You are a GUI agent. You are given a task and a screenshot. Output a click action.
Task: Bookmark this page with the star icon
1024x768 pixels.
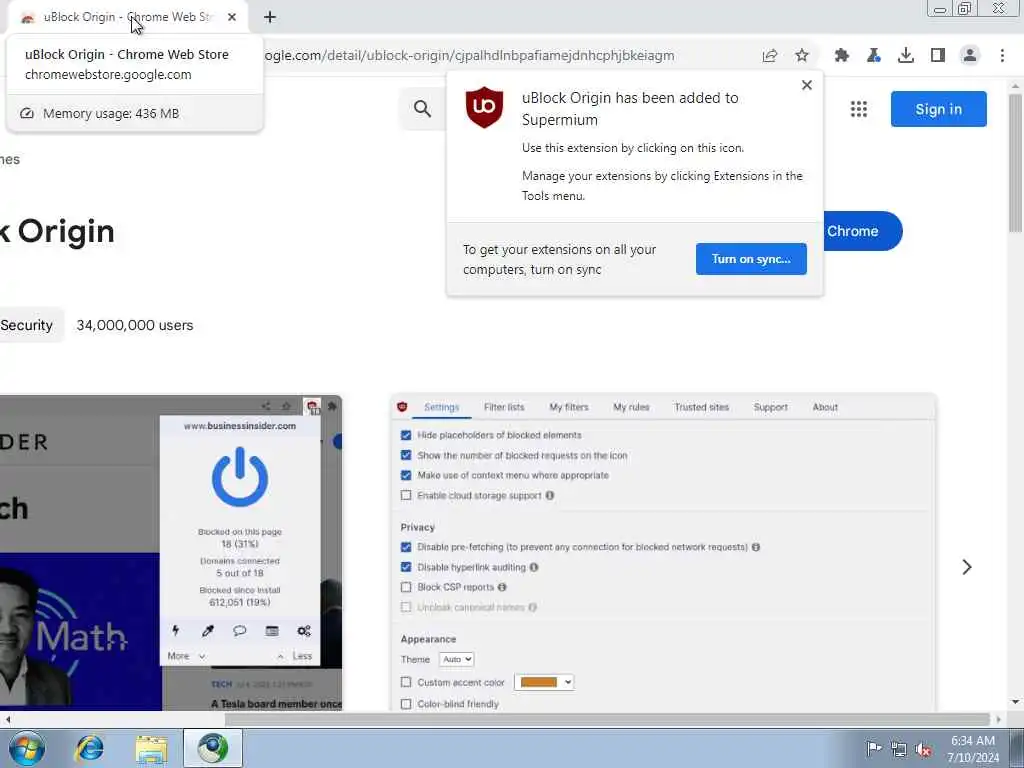tap(802, 56)
